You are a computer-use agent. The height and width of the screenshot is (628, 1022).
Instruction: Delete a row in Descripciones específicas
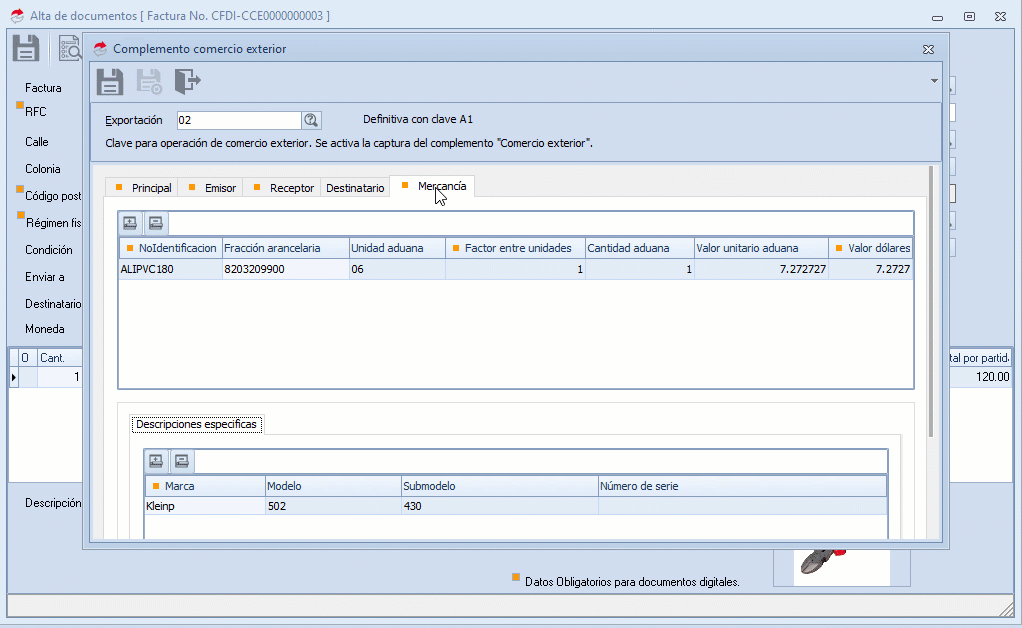coord(181,461)
